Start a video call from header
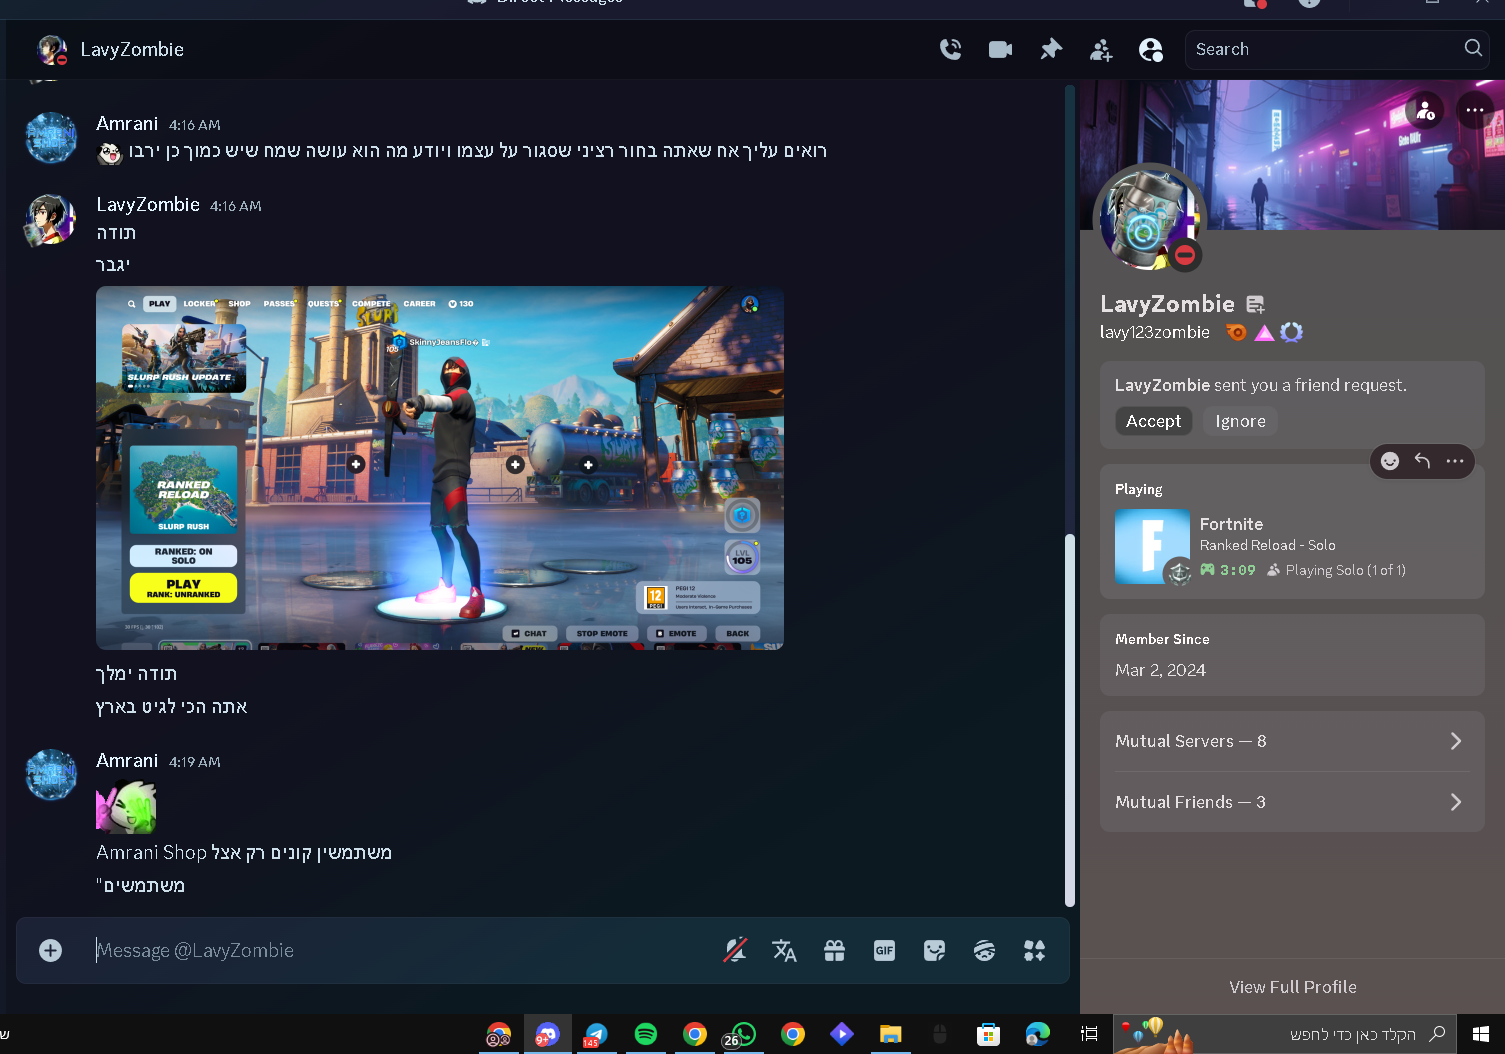Viewport: 1505px width, 1054px height. (x=1000, y=49)
